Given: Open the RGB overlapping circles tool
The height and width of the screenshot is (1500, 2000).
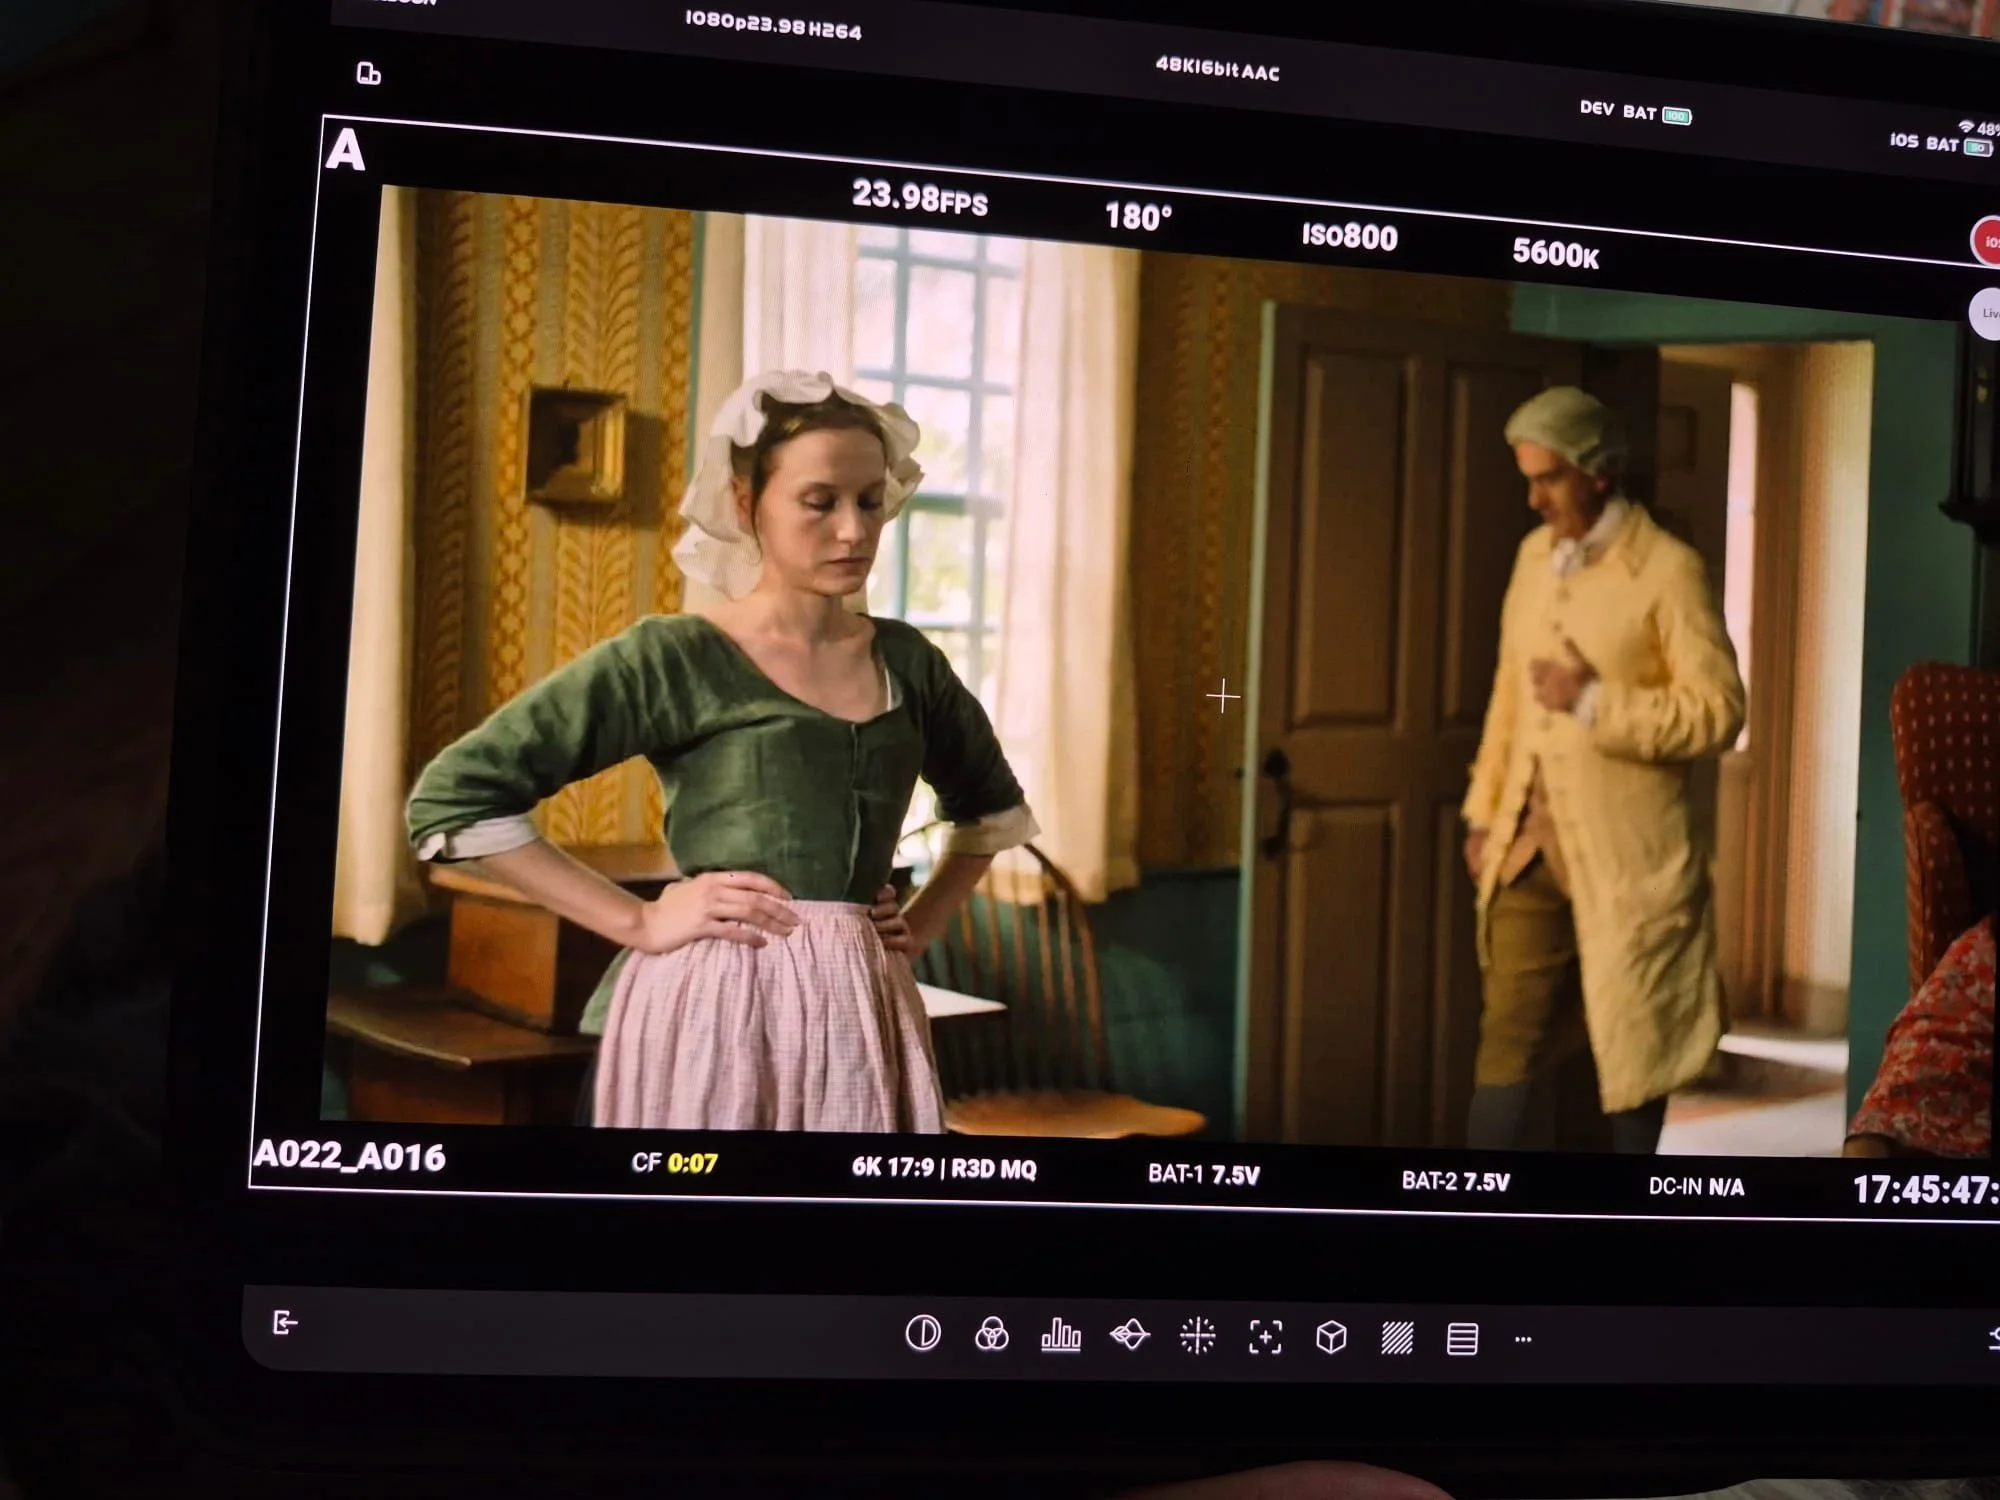Looking at the screenshot, I should tap(991, 1334).
